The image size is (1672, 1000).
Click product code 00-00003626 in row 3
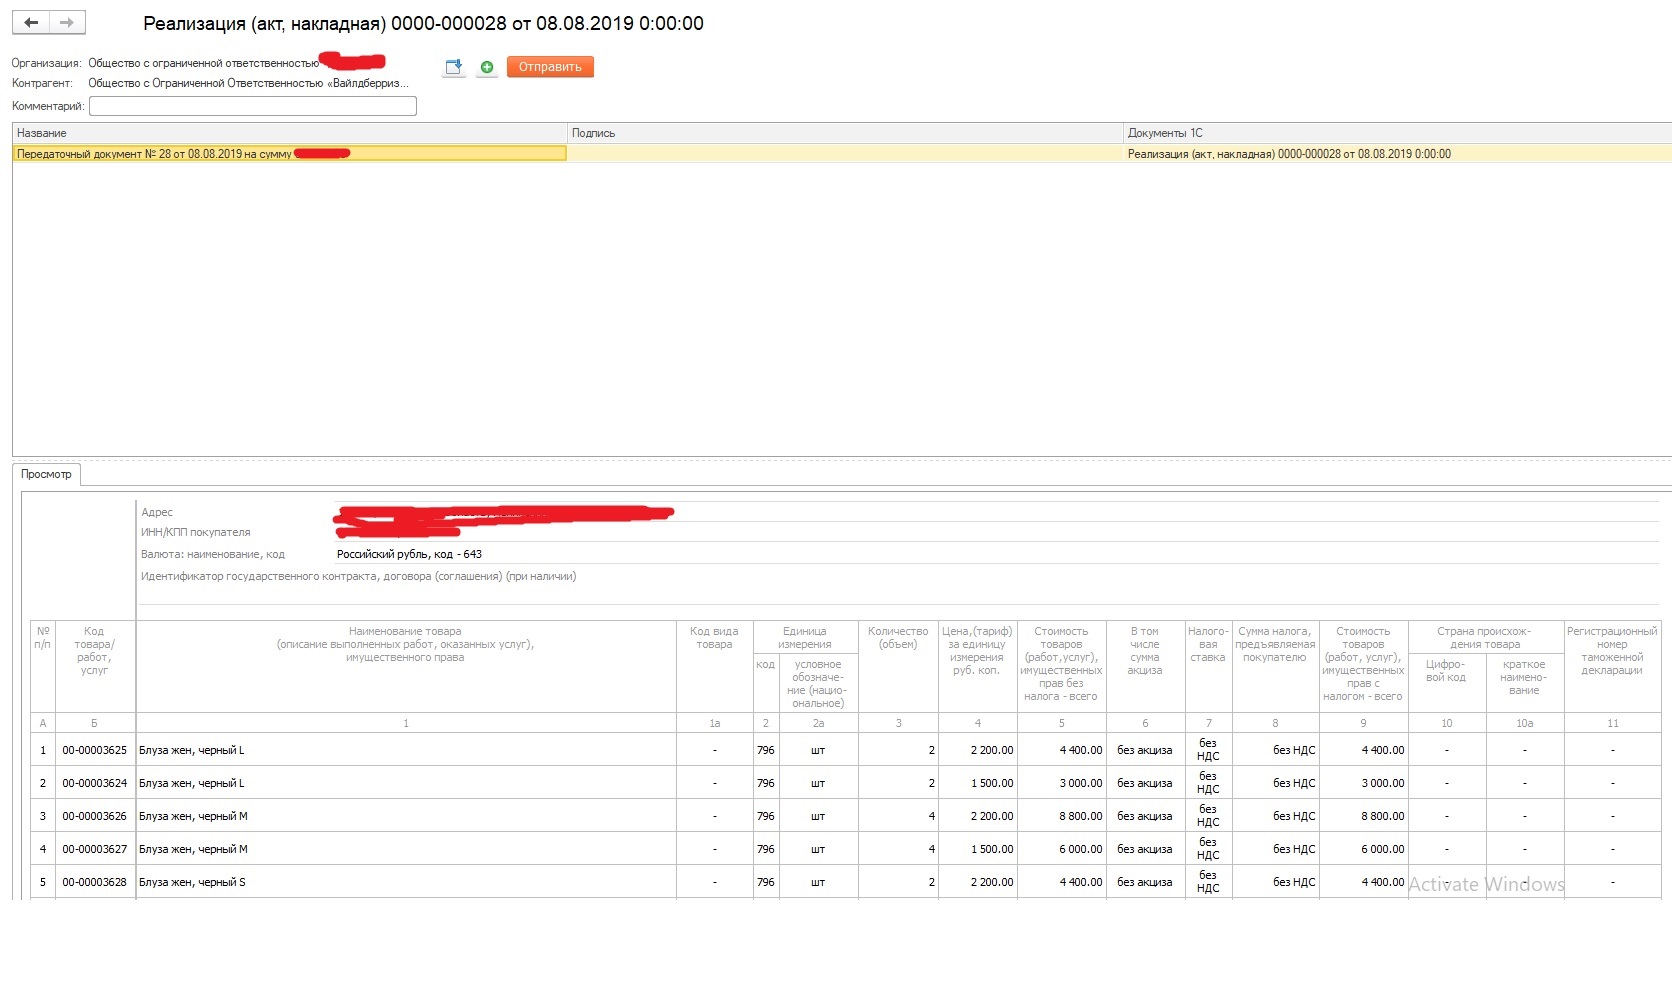tap(94, 816)
